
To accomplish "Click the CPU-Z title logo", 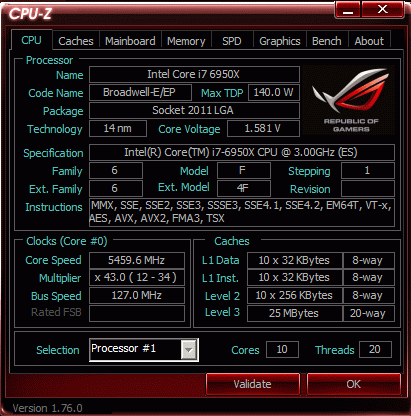I will coord(31,14).
